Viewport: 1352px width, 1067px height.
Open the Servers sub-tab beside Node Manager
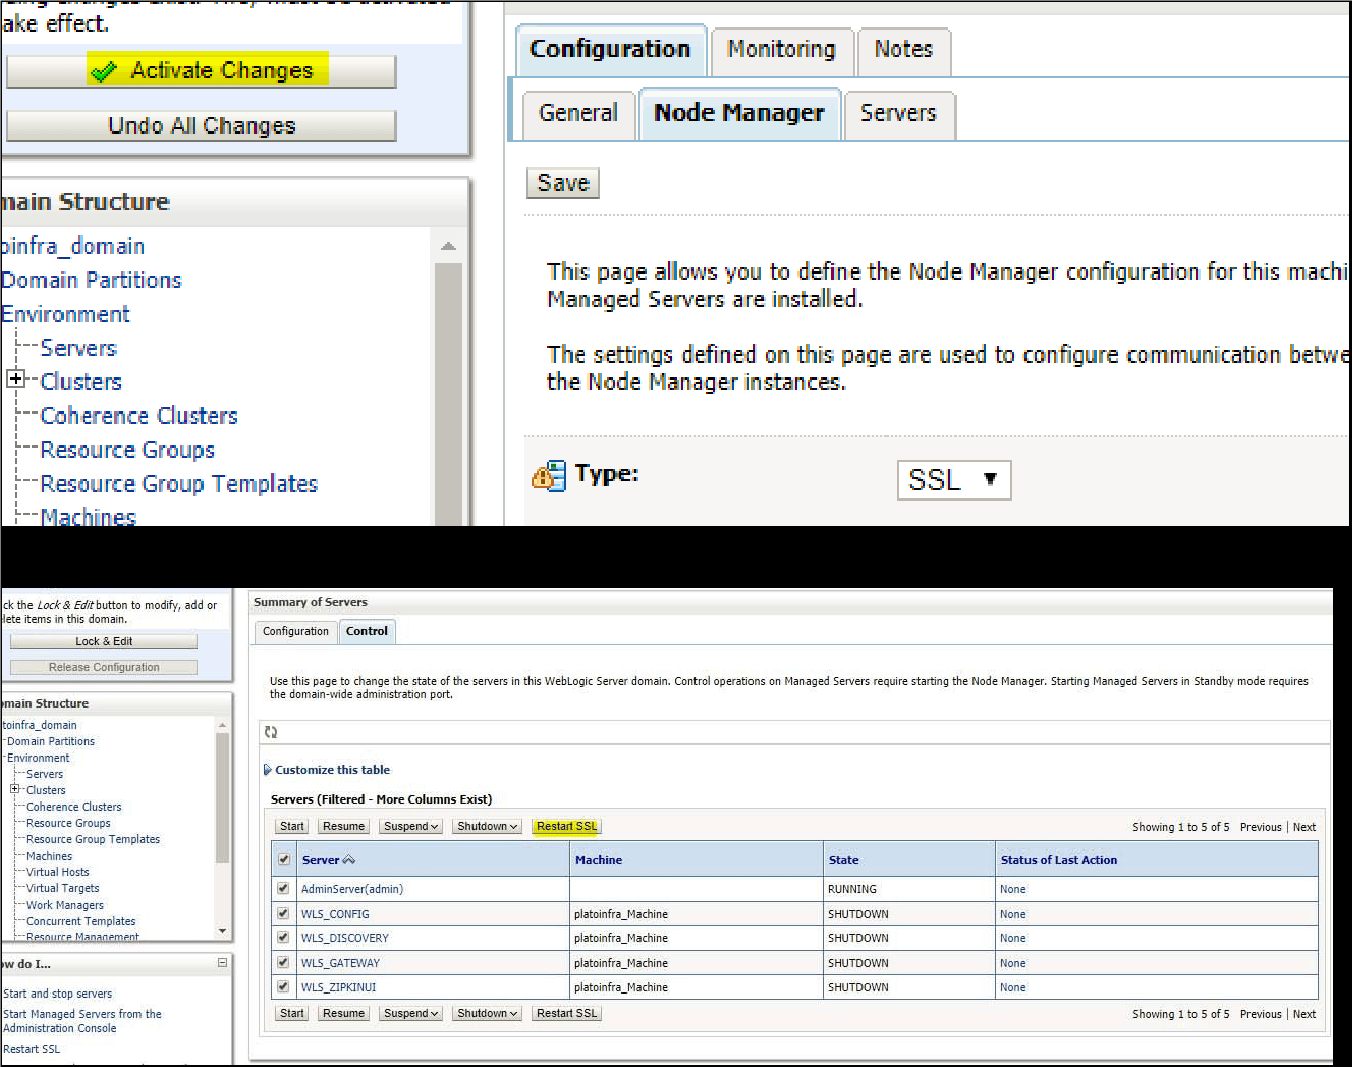point(899,114)
